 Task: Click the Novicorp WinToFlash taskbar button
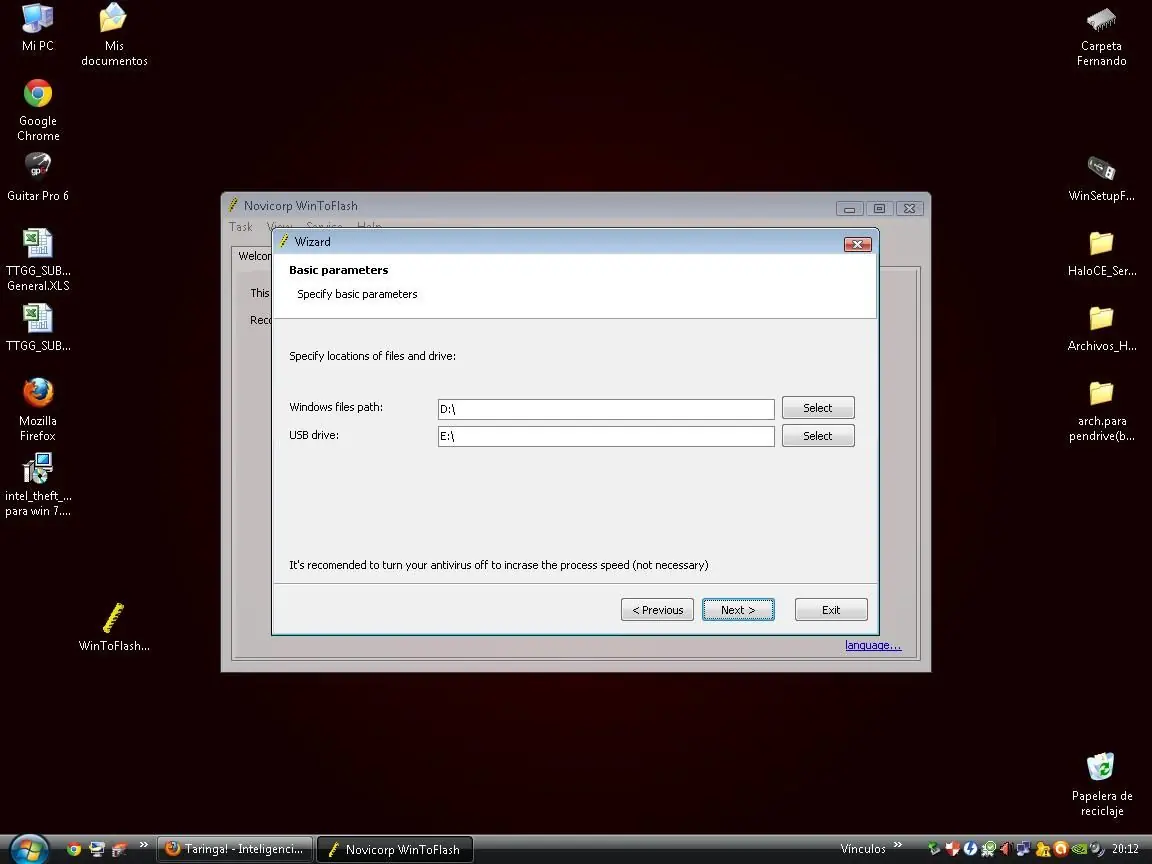point(395,849)
